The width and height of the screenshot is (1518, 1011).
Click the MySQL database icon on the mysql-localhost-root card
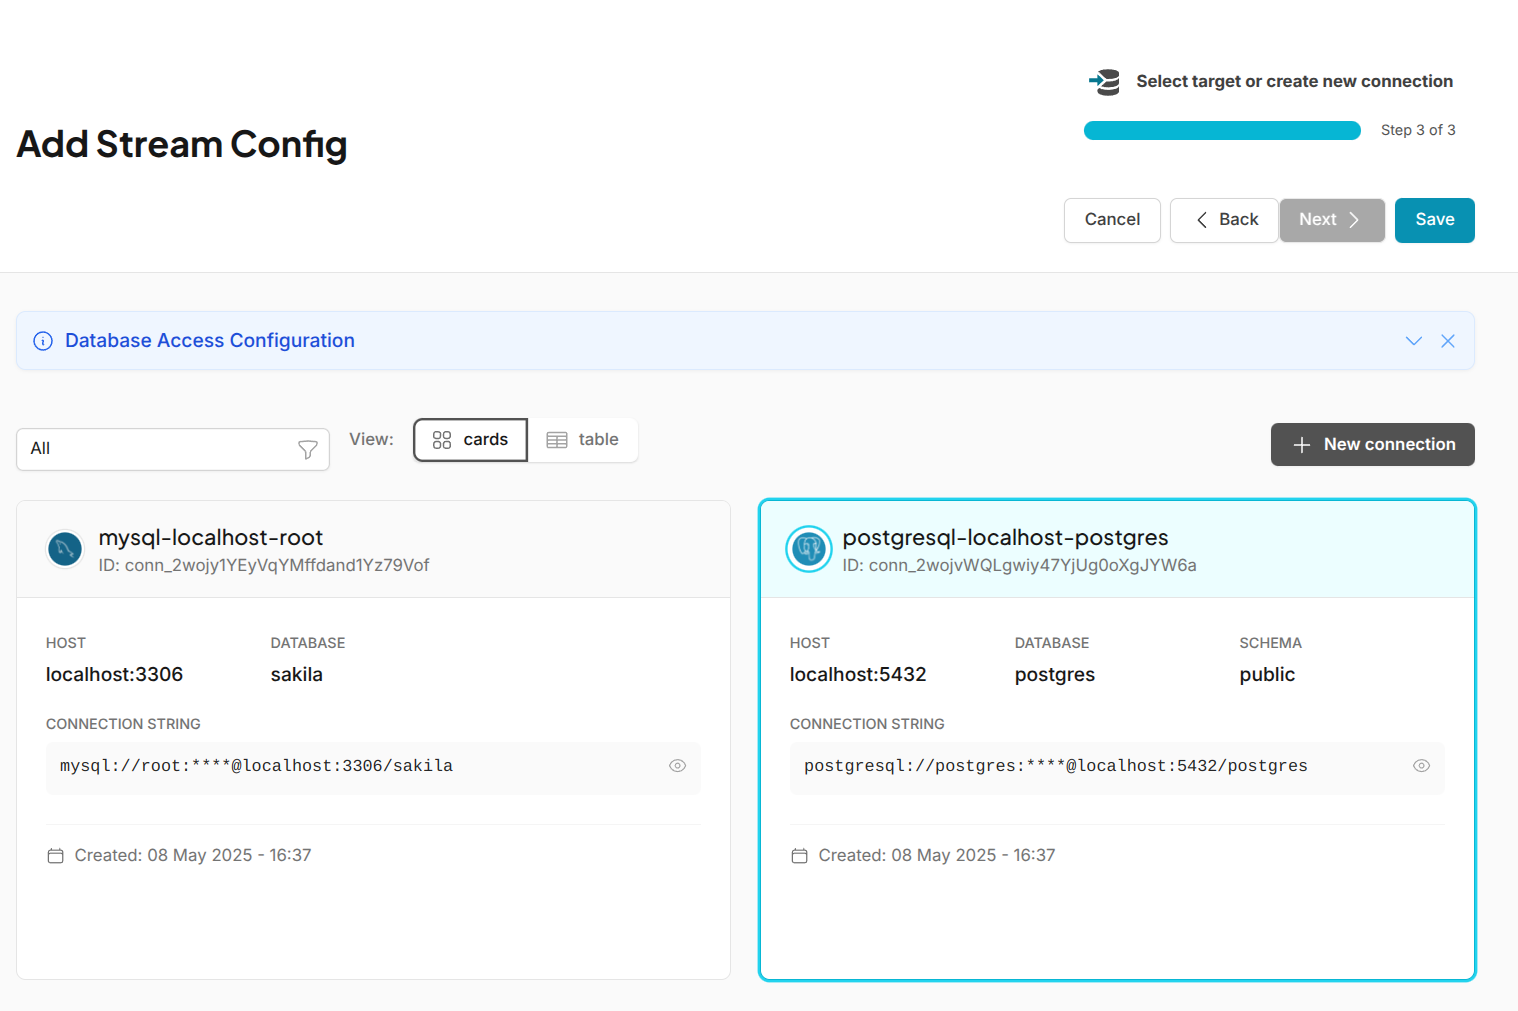(65, 549)
